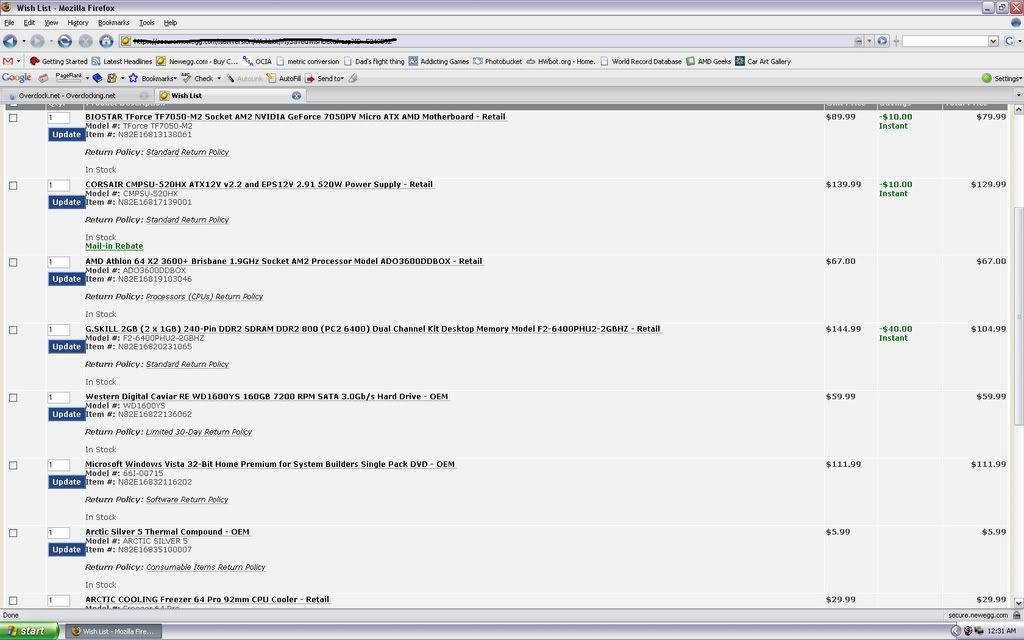
Task: Expand the search bar history dropdown
Action: tap(993, 41)
